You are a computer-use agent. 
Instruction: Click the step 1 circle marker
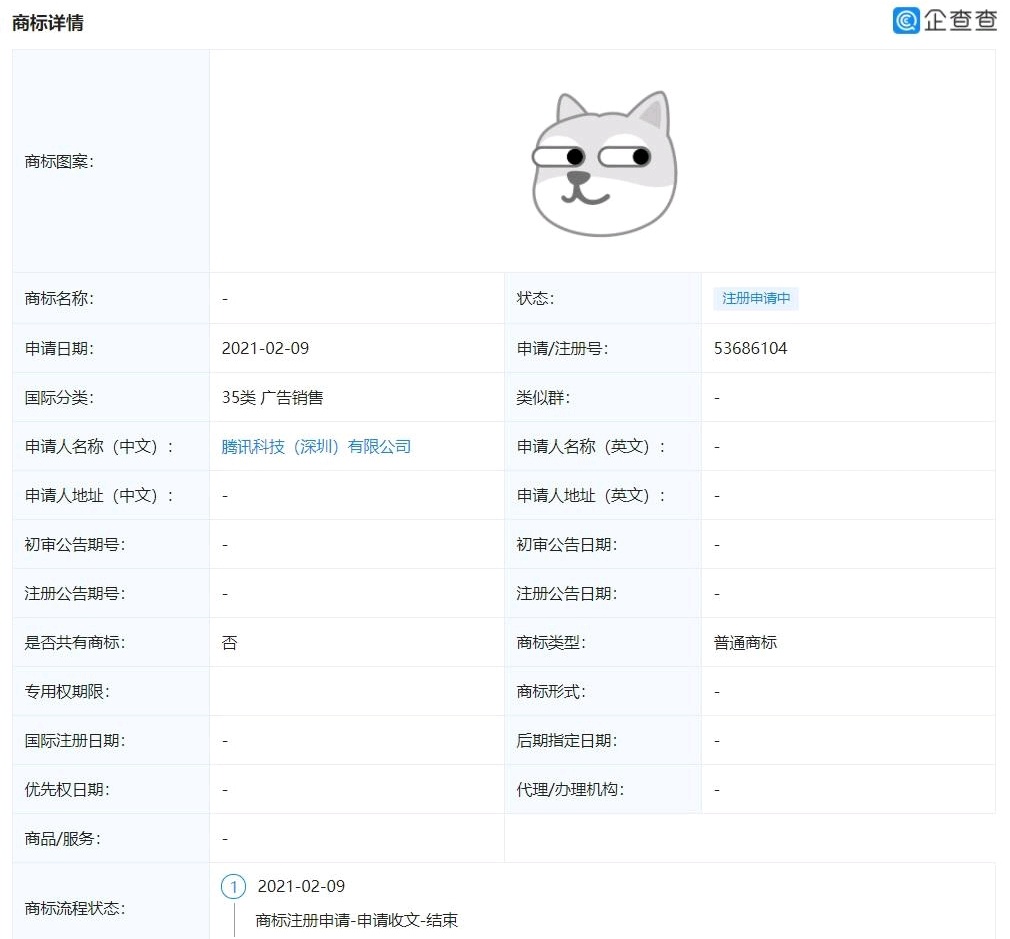pyautogui.click(x=233, y=887)
